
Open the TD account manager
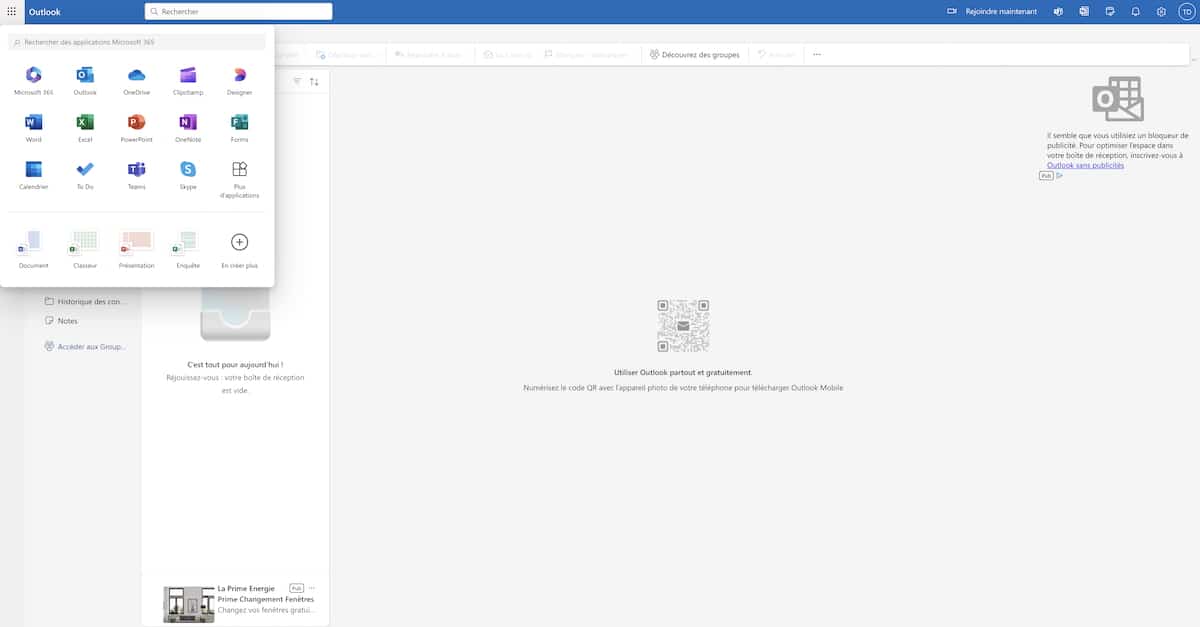pyautogui.click(x=1186, y=11)
